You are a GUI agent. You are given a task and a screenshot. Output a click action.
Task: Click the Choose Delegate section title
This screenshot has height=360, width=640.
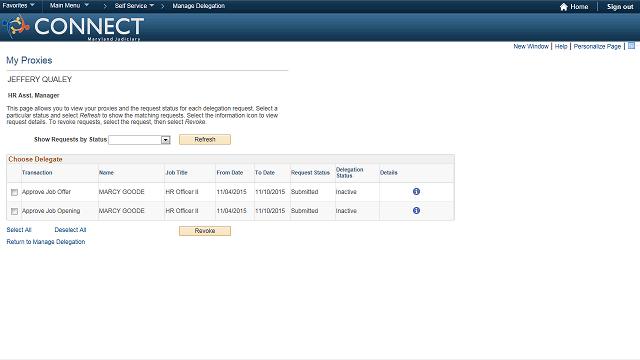[x=36, y=159]
